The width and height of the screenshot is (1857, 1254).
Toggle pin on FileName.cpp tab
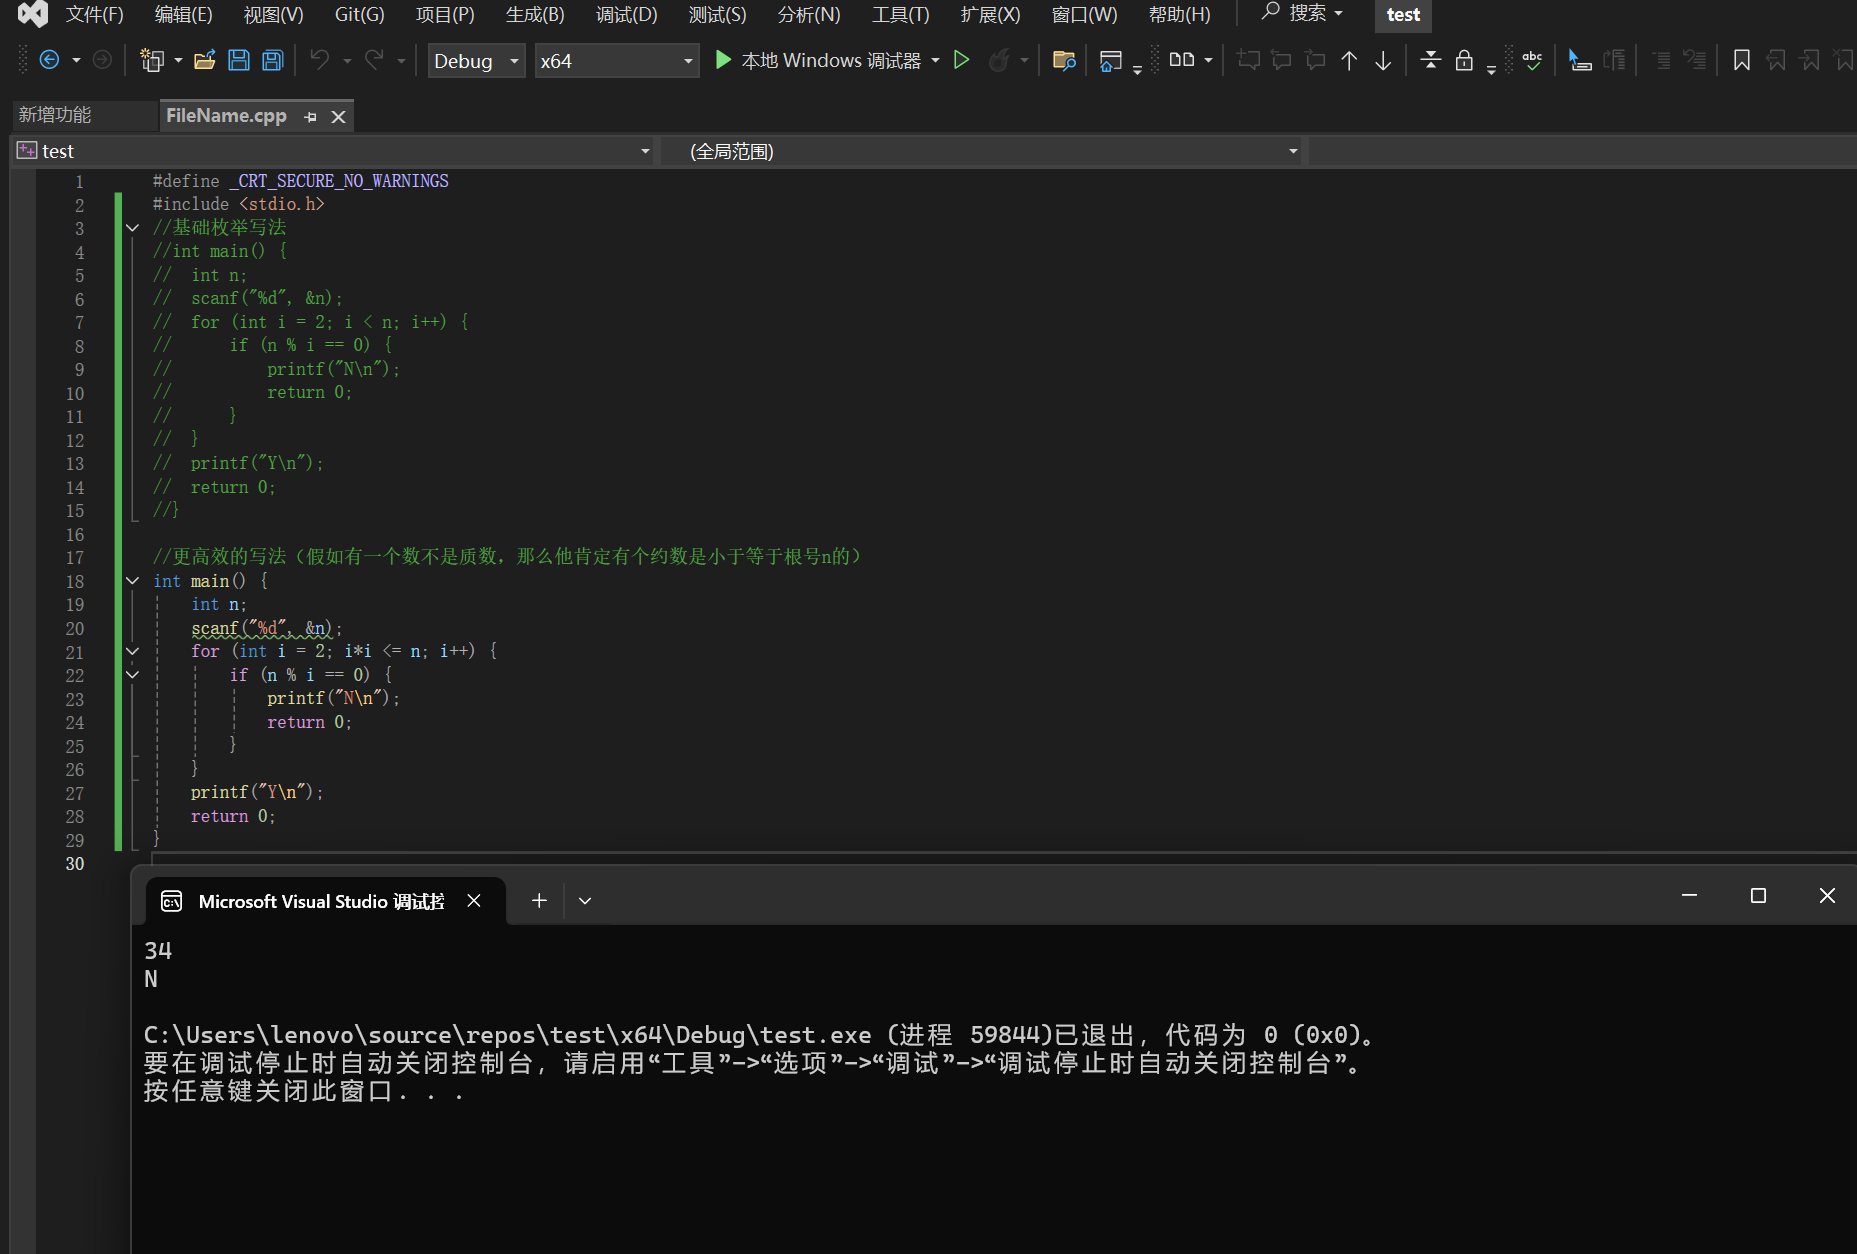click(x=311, y=117)
